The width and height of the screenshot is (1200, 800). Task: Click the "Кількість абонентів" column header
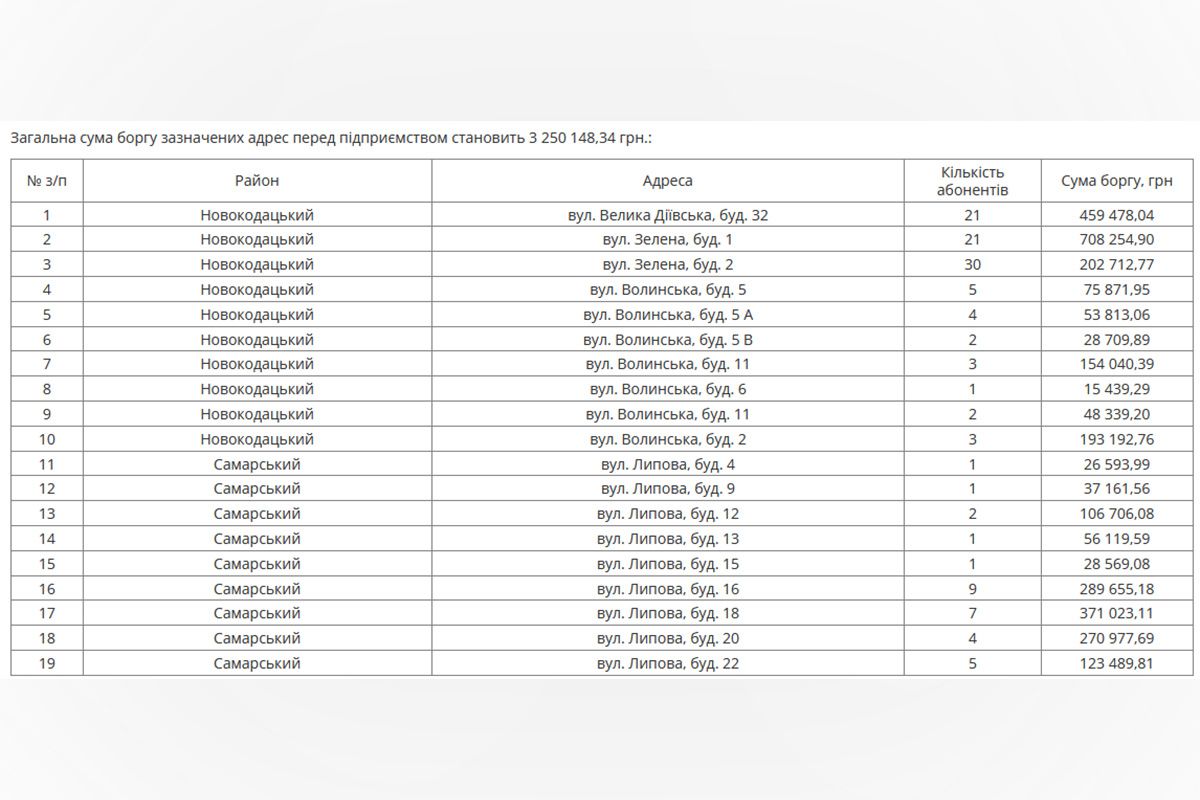pyautogui.click(x=973, y=181)
